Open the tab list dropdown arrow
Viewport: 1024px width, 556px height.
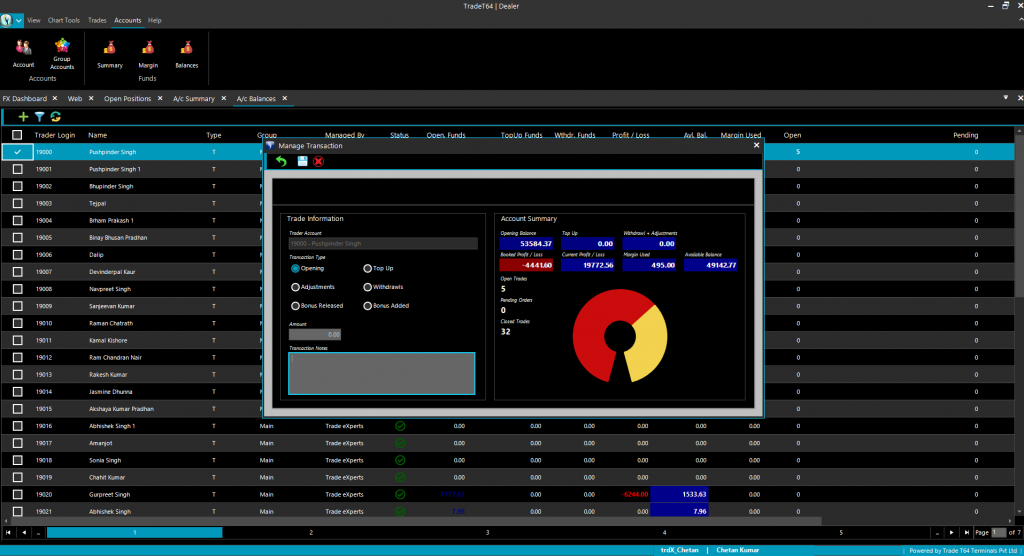1005,98
